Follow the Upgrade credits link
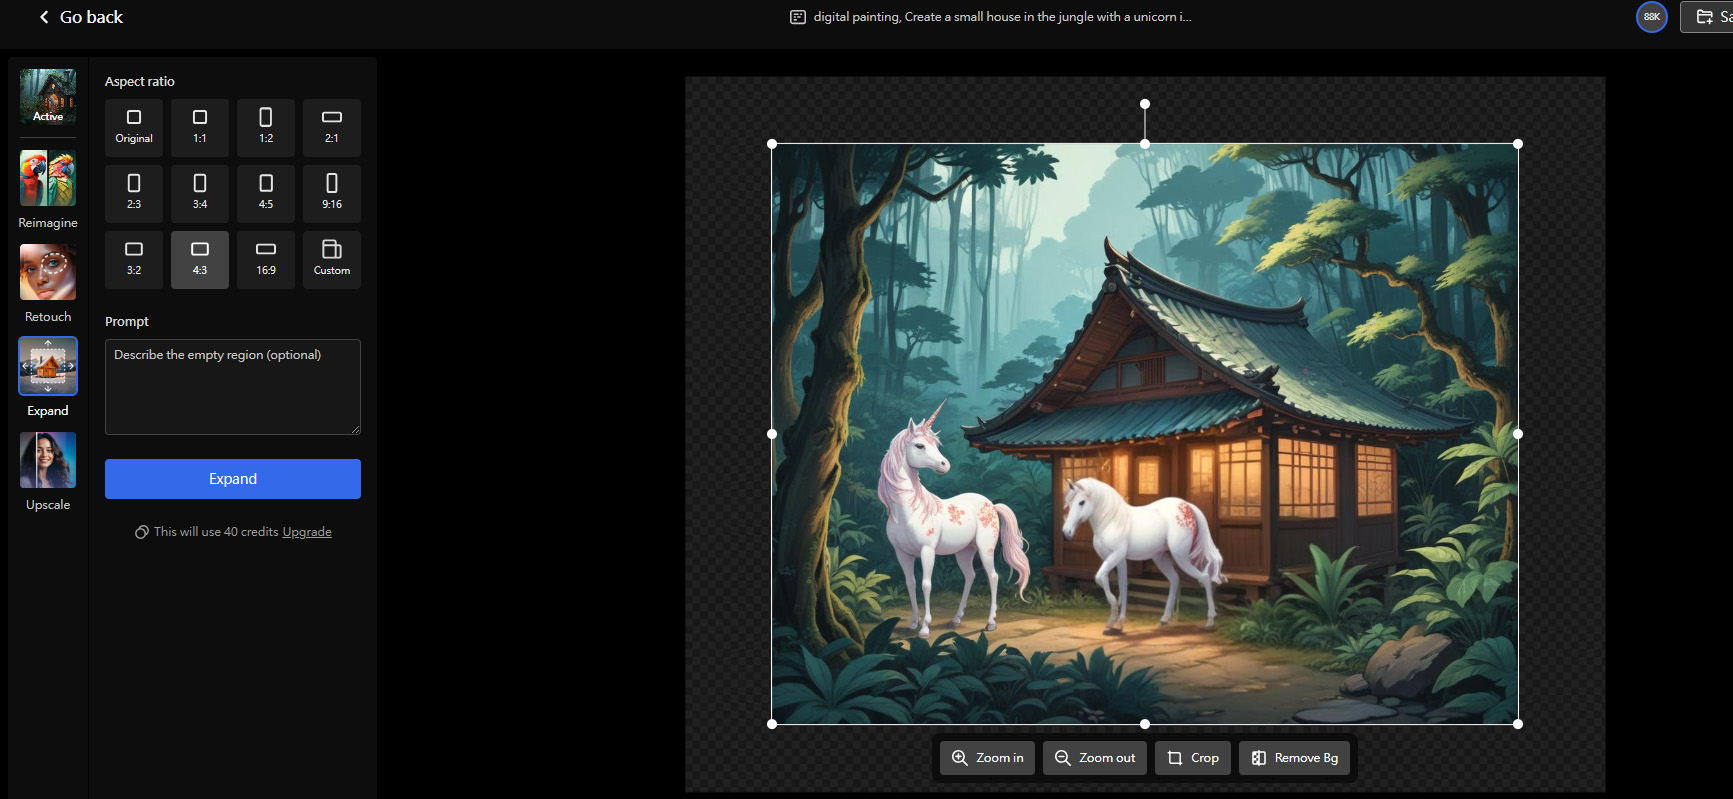This screenshot has height=799, width=1733. pyautogui.click(x=306, y=532)
